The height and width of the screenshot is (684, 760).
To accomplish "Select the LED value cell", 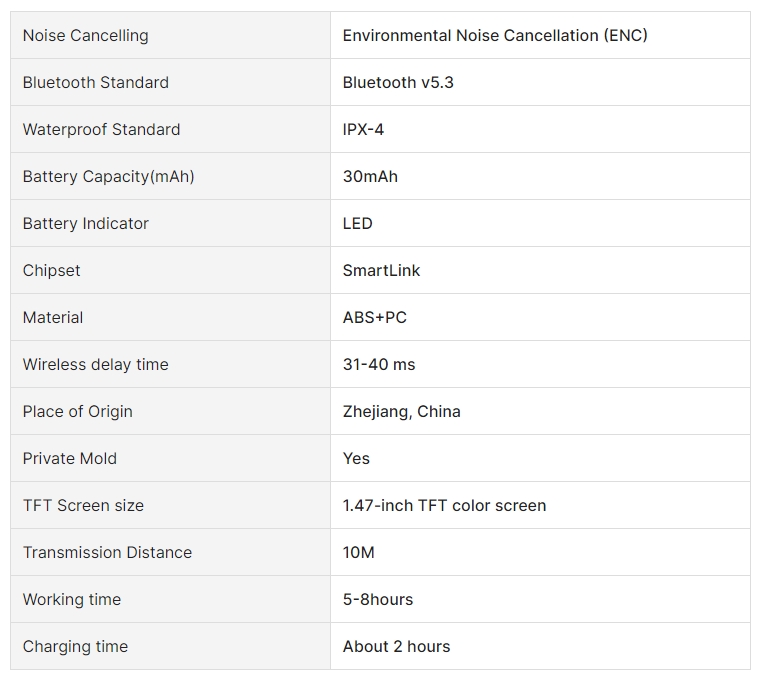I will click(x=540, y=223).
